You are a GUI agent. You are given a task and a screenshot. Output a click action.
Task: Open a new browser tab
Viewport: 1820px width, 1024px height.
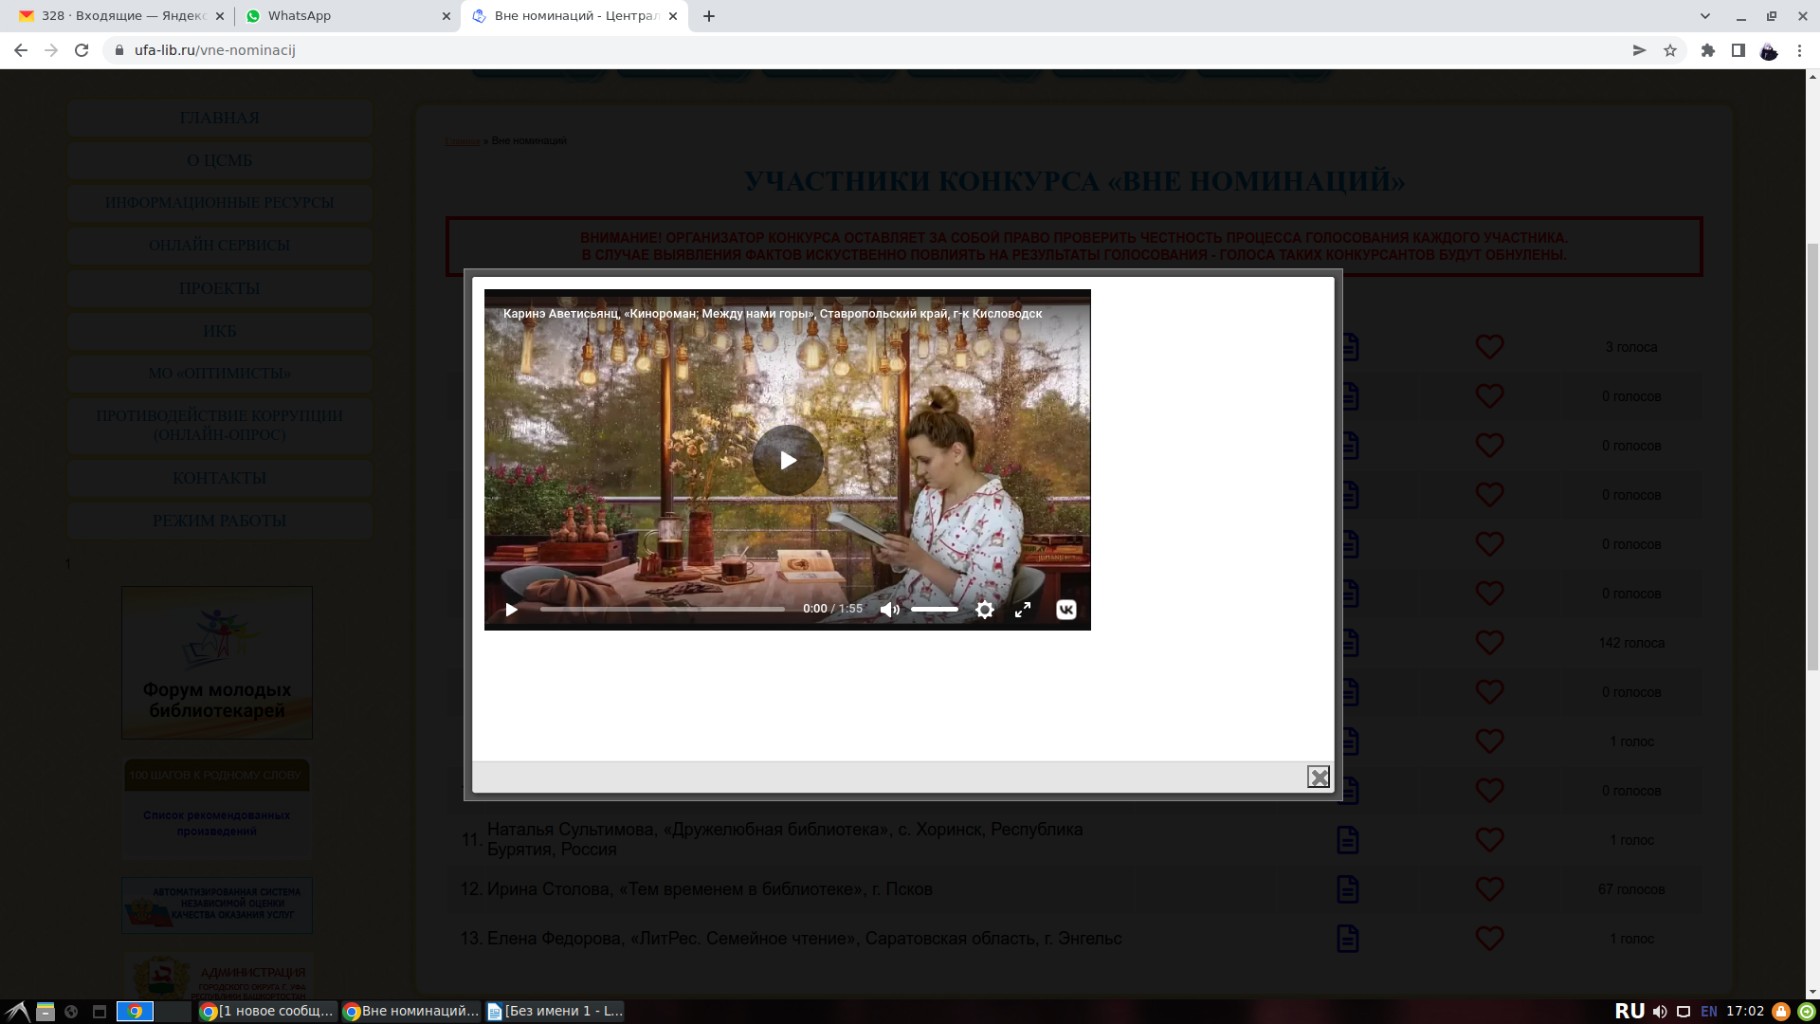(709, 16)
